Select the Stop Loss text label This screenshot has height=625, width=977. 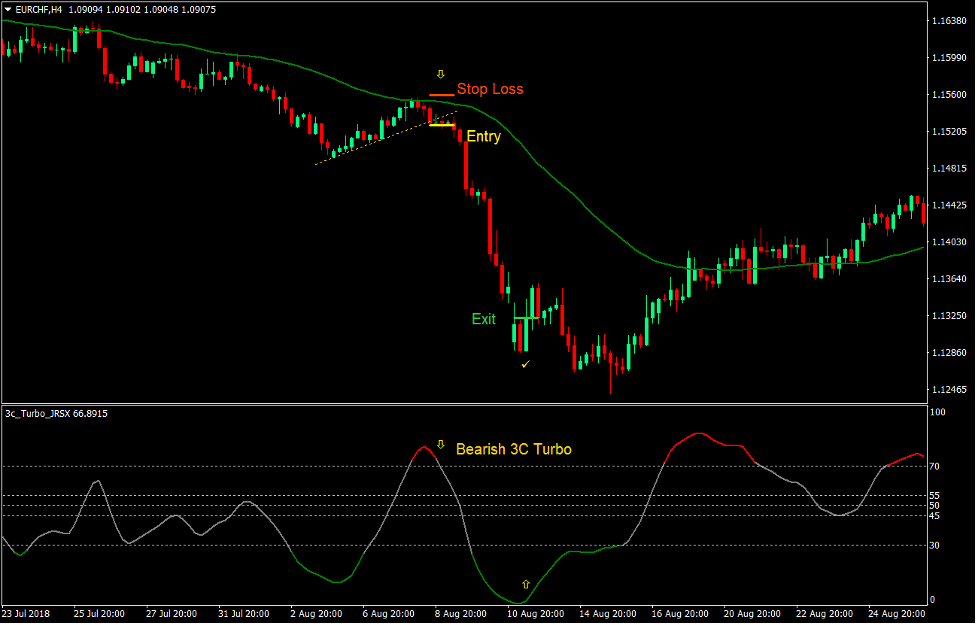click(489, 89)
